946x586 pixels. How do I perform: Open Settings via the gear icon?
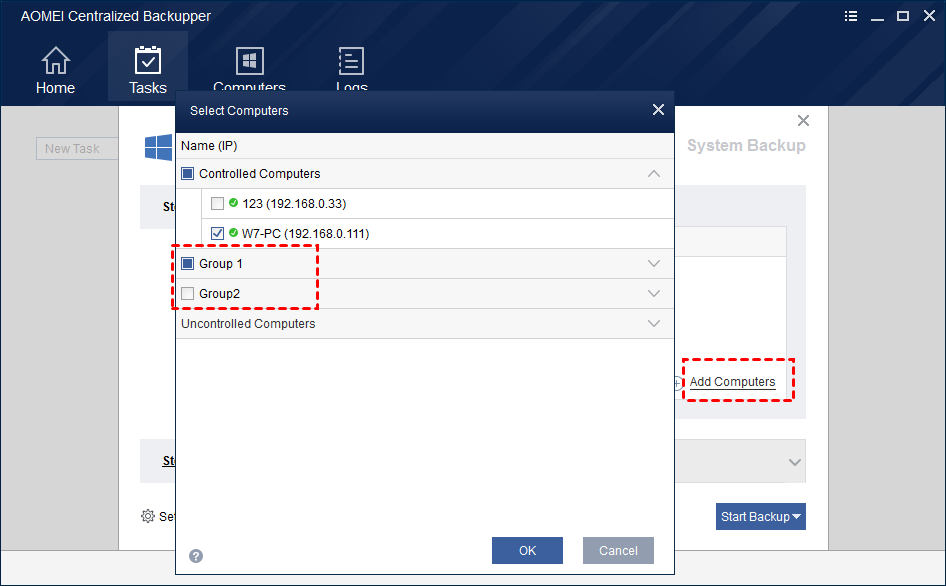[x=148, y=516]
